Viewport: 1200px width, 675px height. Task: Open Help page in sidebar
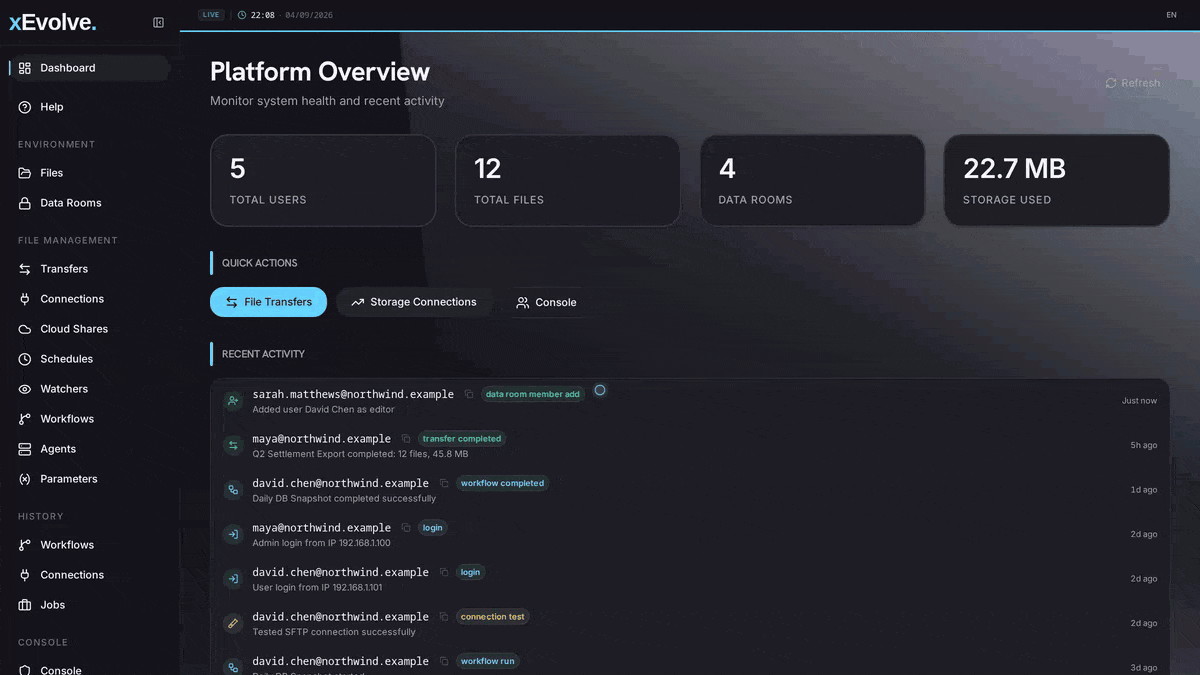click(x=89, y=107)
